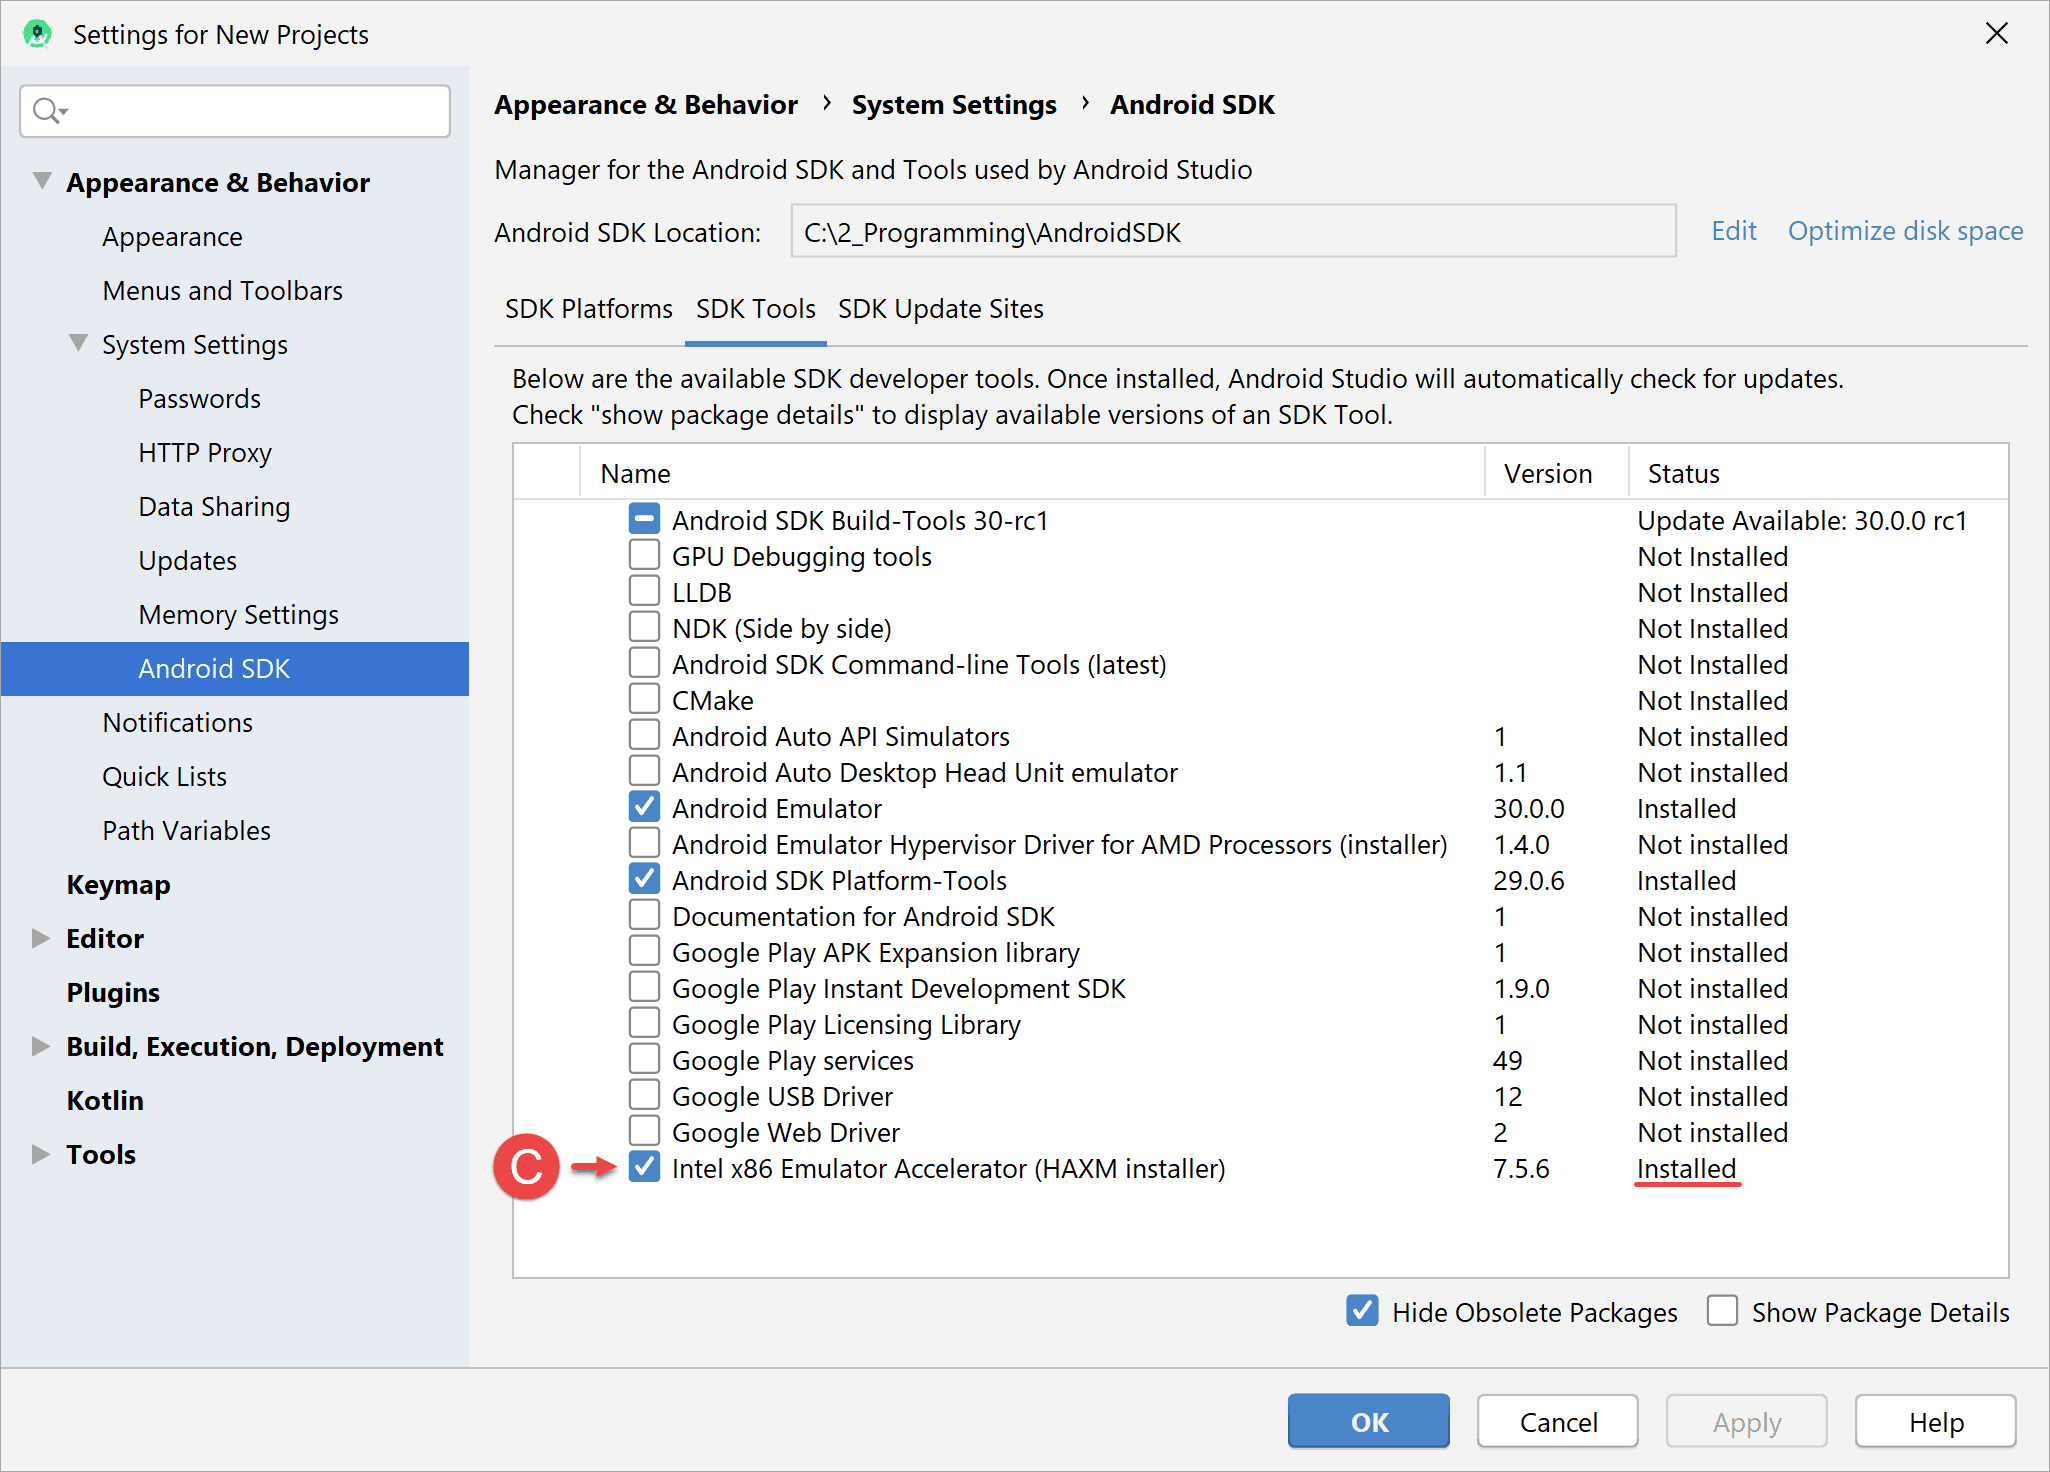Expand the Editor settings section
The height and width of the screenshot is (1472, 2050).
41,938
